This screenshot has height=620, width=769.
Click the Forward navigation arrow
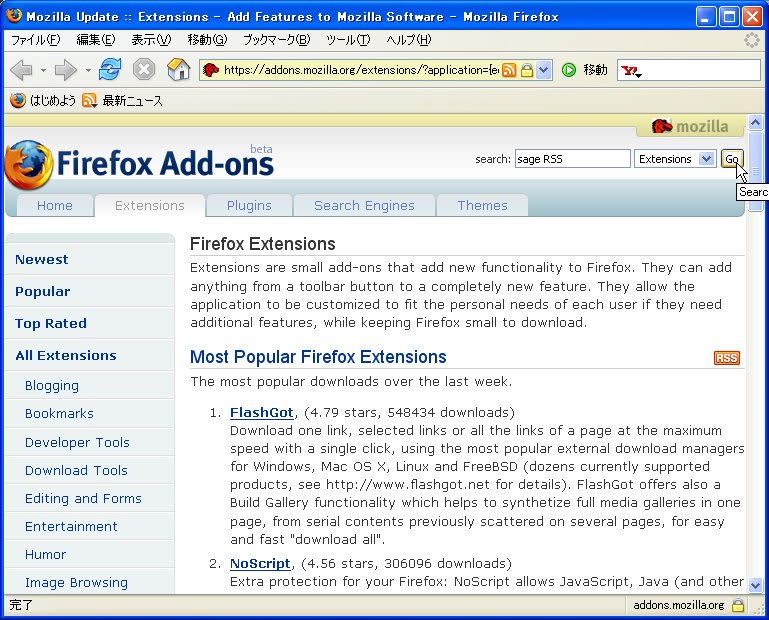(x=65, y=70)
